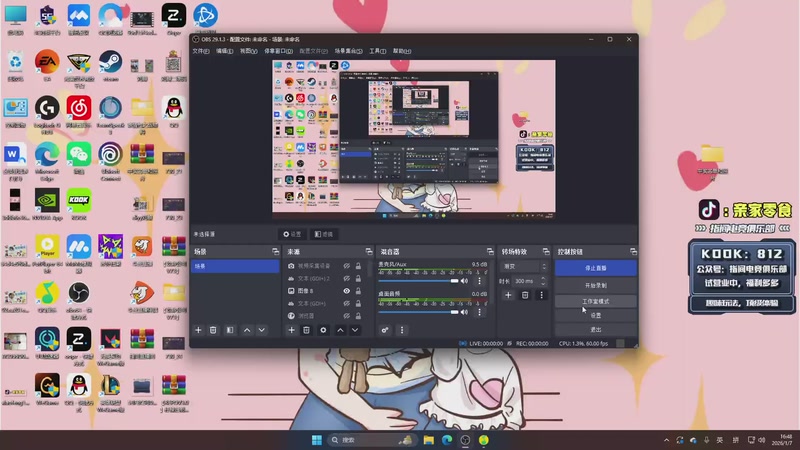Move source down arrow in 来源 panel
The image size is (800, 450).
pos(355,330)
